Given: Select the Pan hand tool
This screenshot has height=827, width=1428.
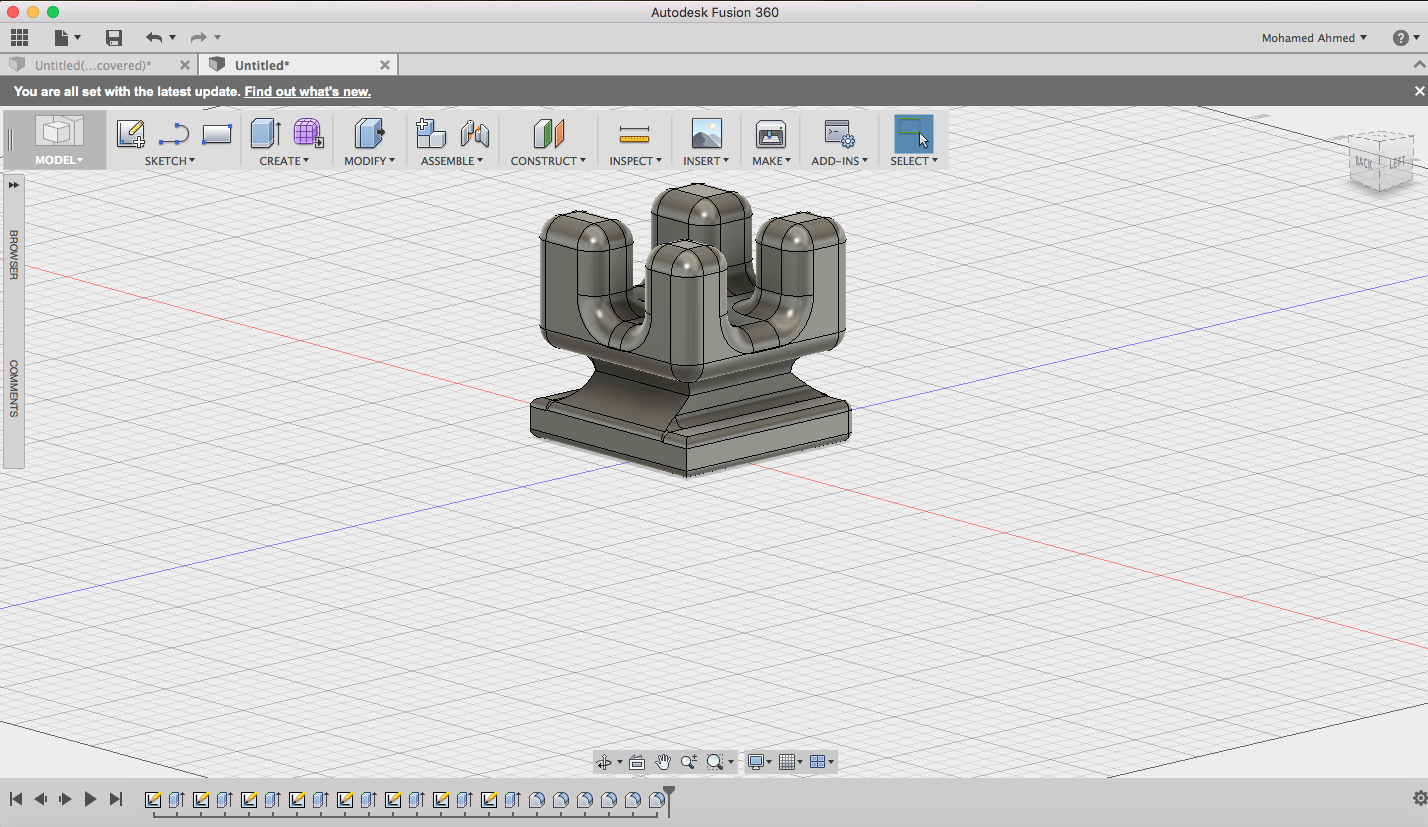Looking at the screenshot, I should click(663, 762).
